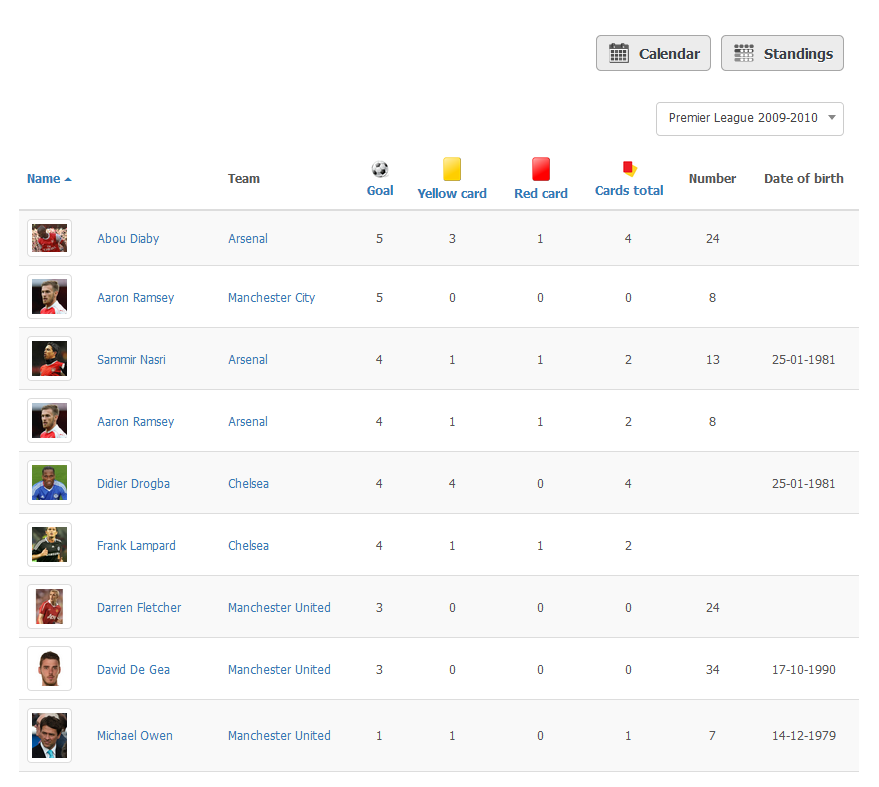The height and width of the screenshot is (787, 879).
Task: Open the Arsenal team link for Abou Diaby
Action: point(248,239)
